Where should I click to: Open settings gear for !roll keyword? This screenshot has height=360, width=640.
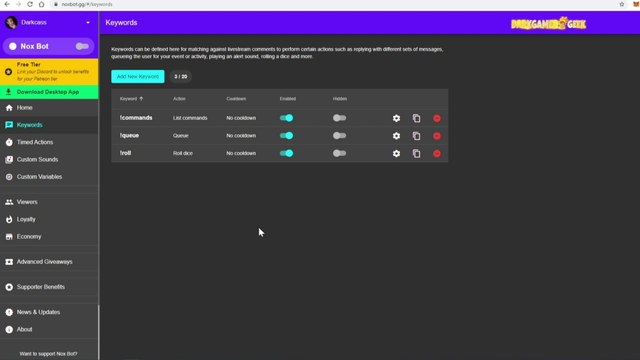[x=396, y=153]
